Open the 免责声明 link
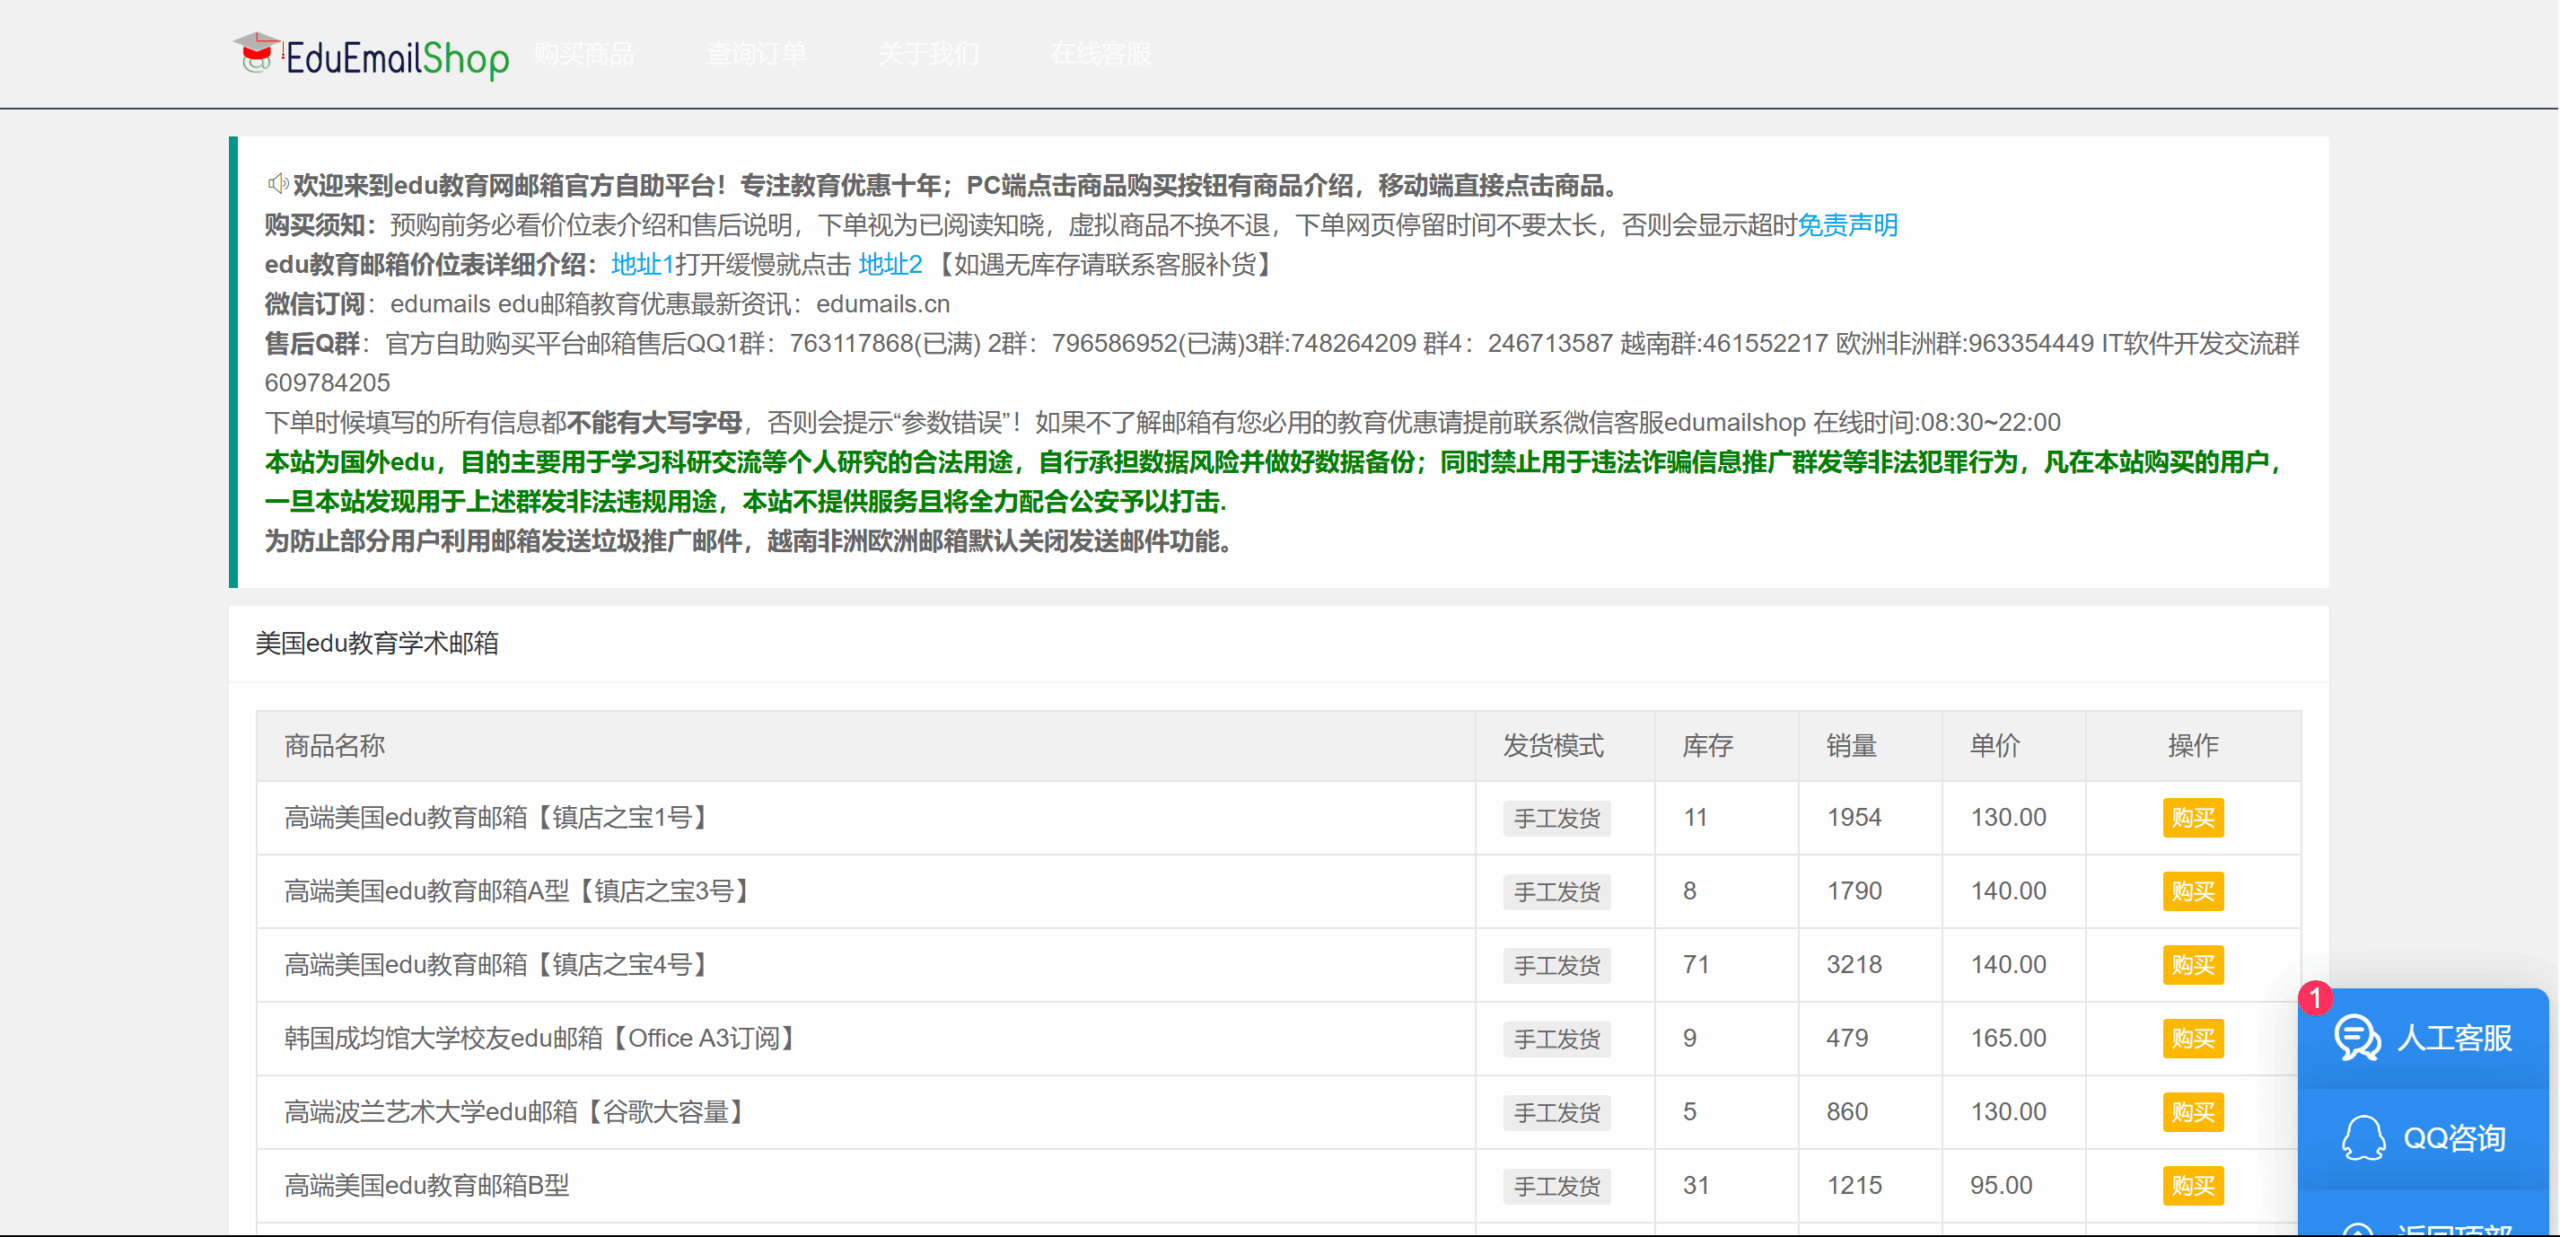Image resolution: width=2560 pixels, height=1237 pixels. pos(1847,225)
